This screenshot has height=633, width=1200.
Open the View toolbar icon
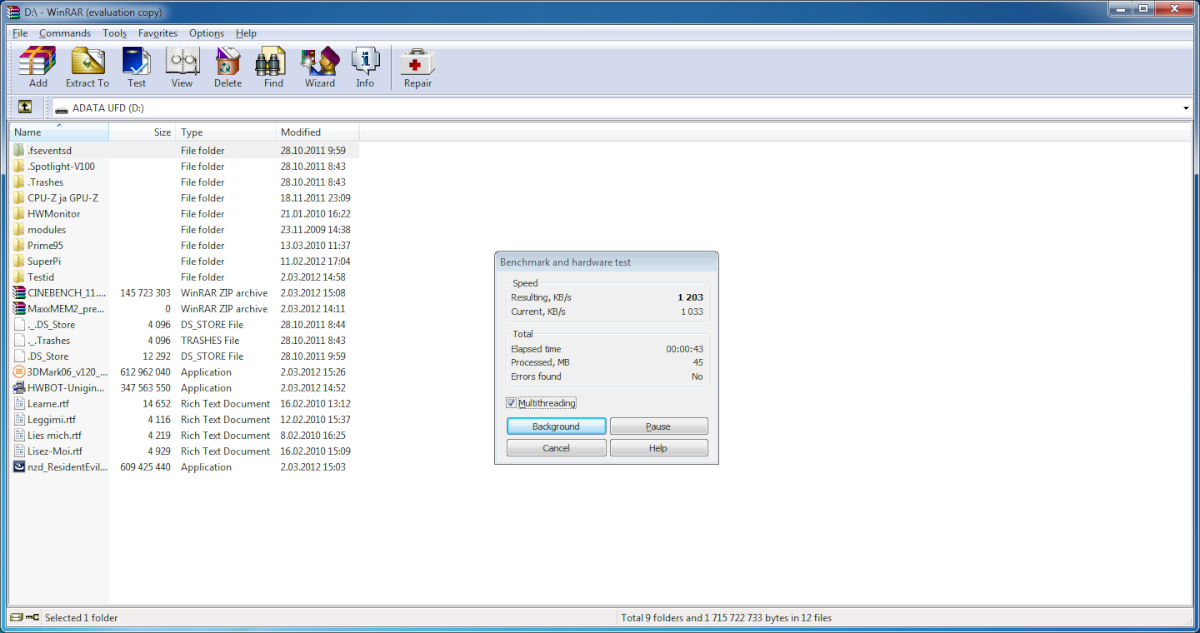tap(182, 62)
